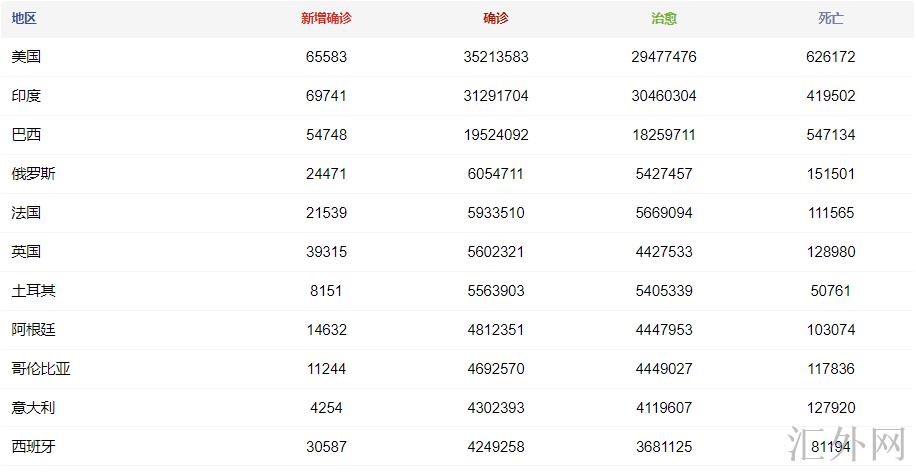Click India's new cases value 69741

point(326,96)
